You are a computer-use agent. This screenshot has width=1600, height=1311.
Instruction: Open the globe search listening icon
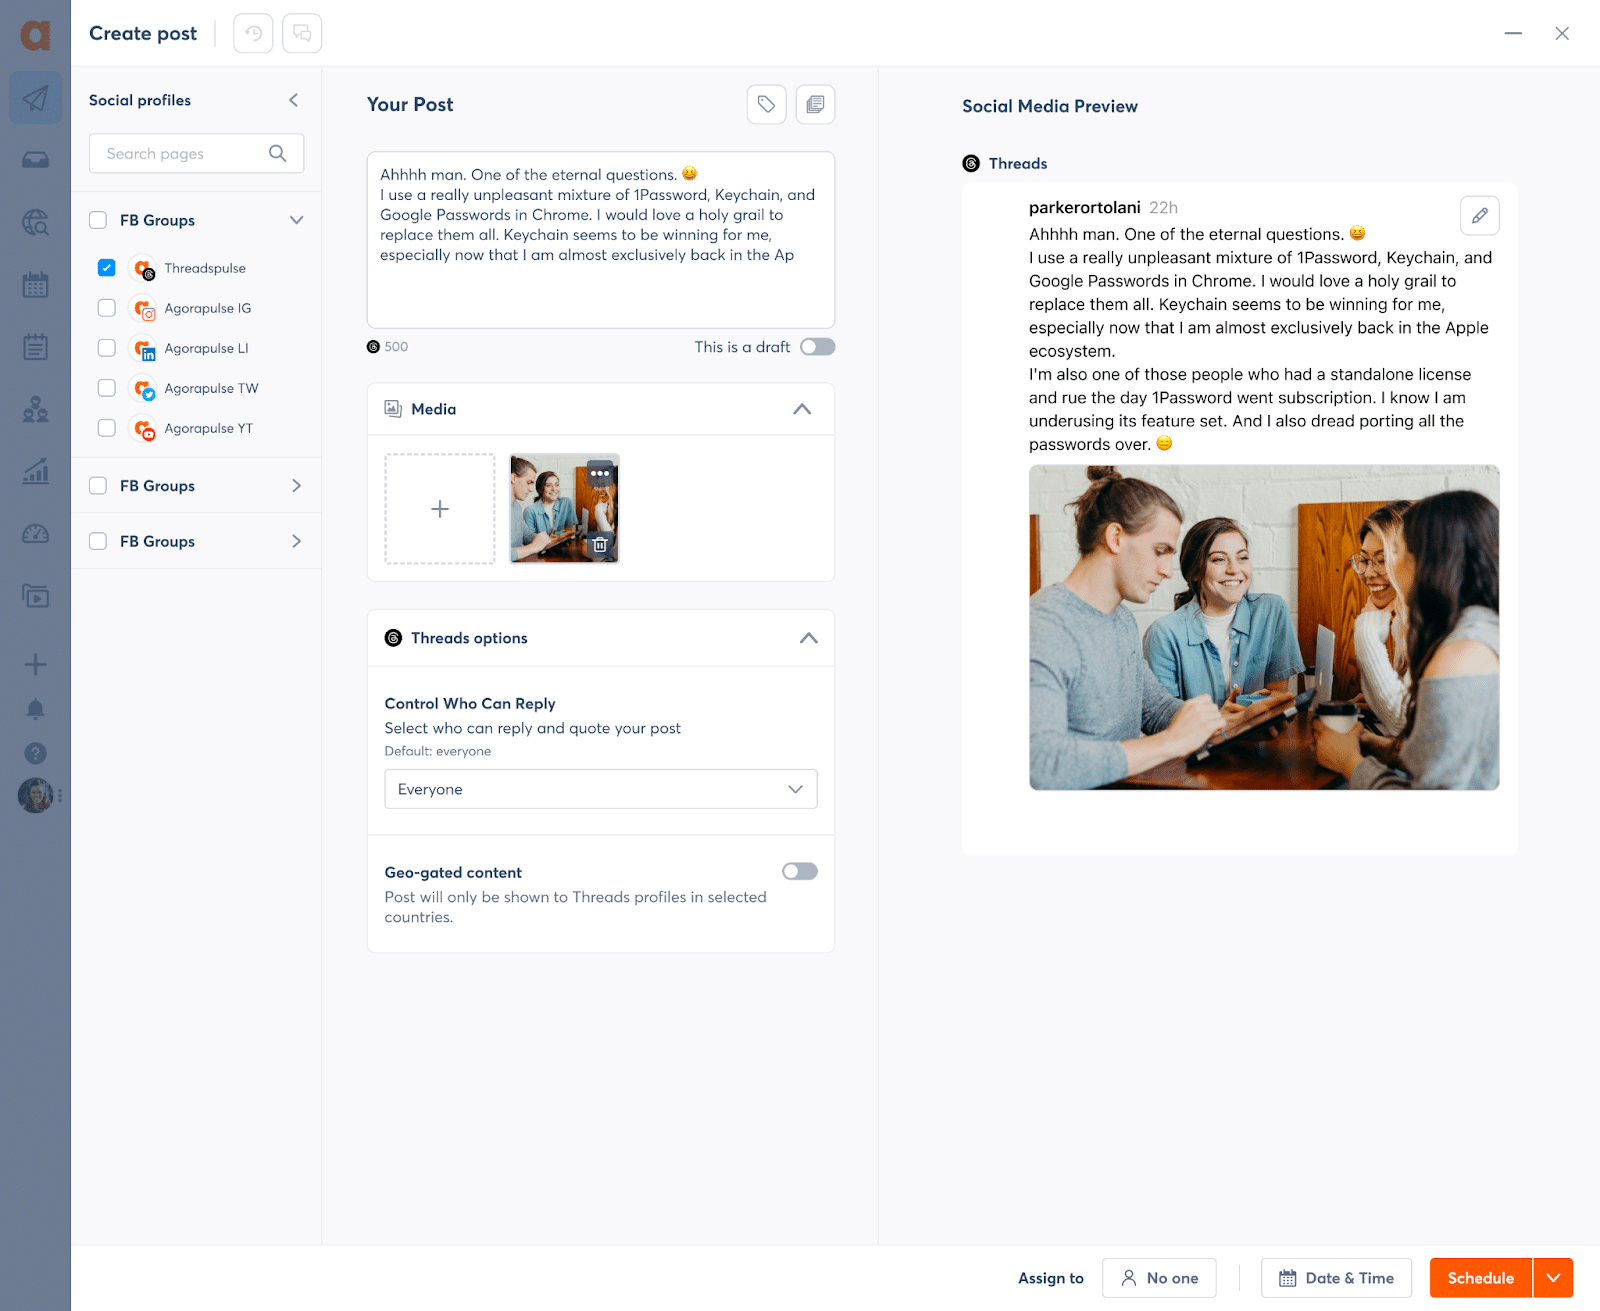[x=35, y=222]
